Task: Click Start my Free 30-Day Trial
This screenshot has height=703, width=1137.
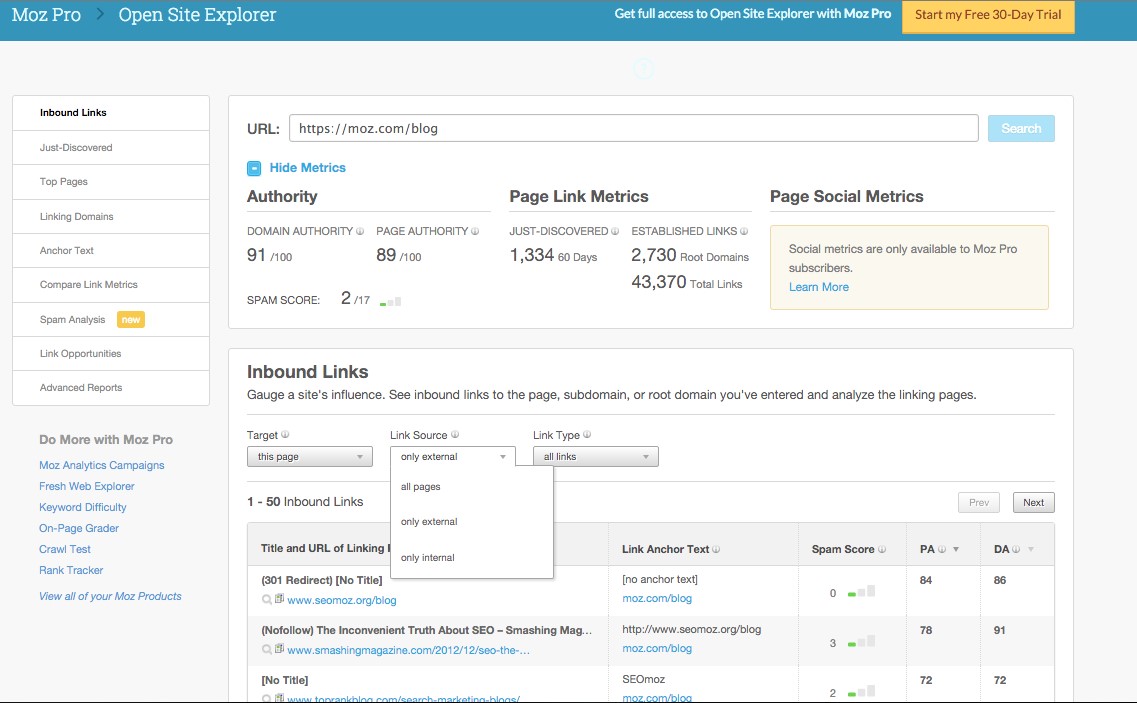Action: tap(988, 15)
